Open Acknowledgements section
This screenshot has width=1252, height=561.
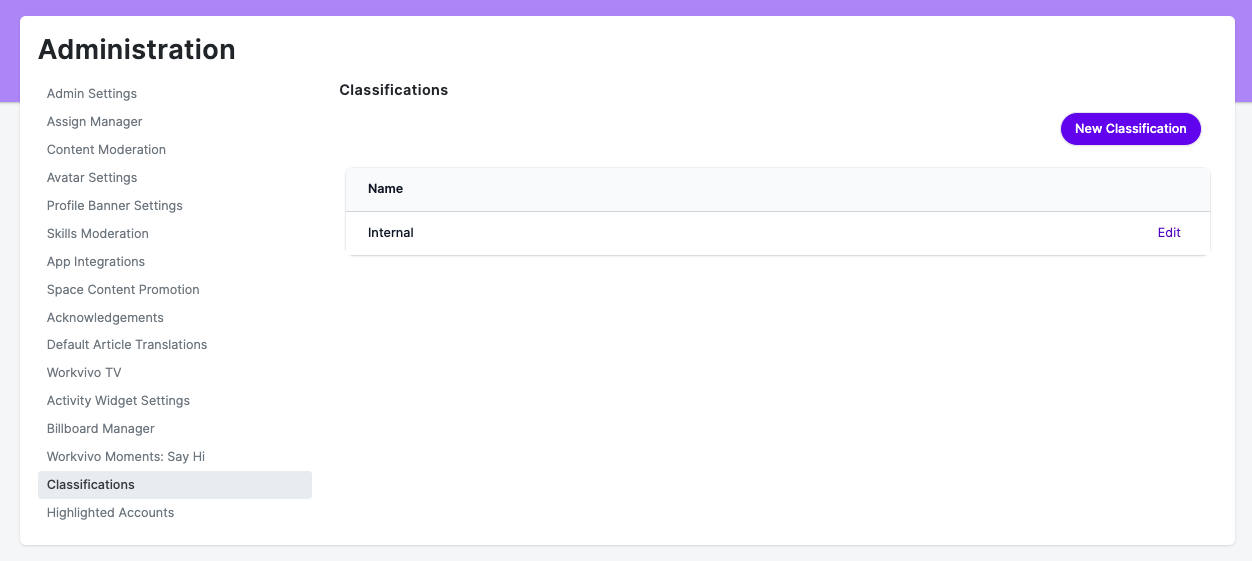point(105,318)
